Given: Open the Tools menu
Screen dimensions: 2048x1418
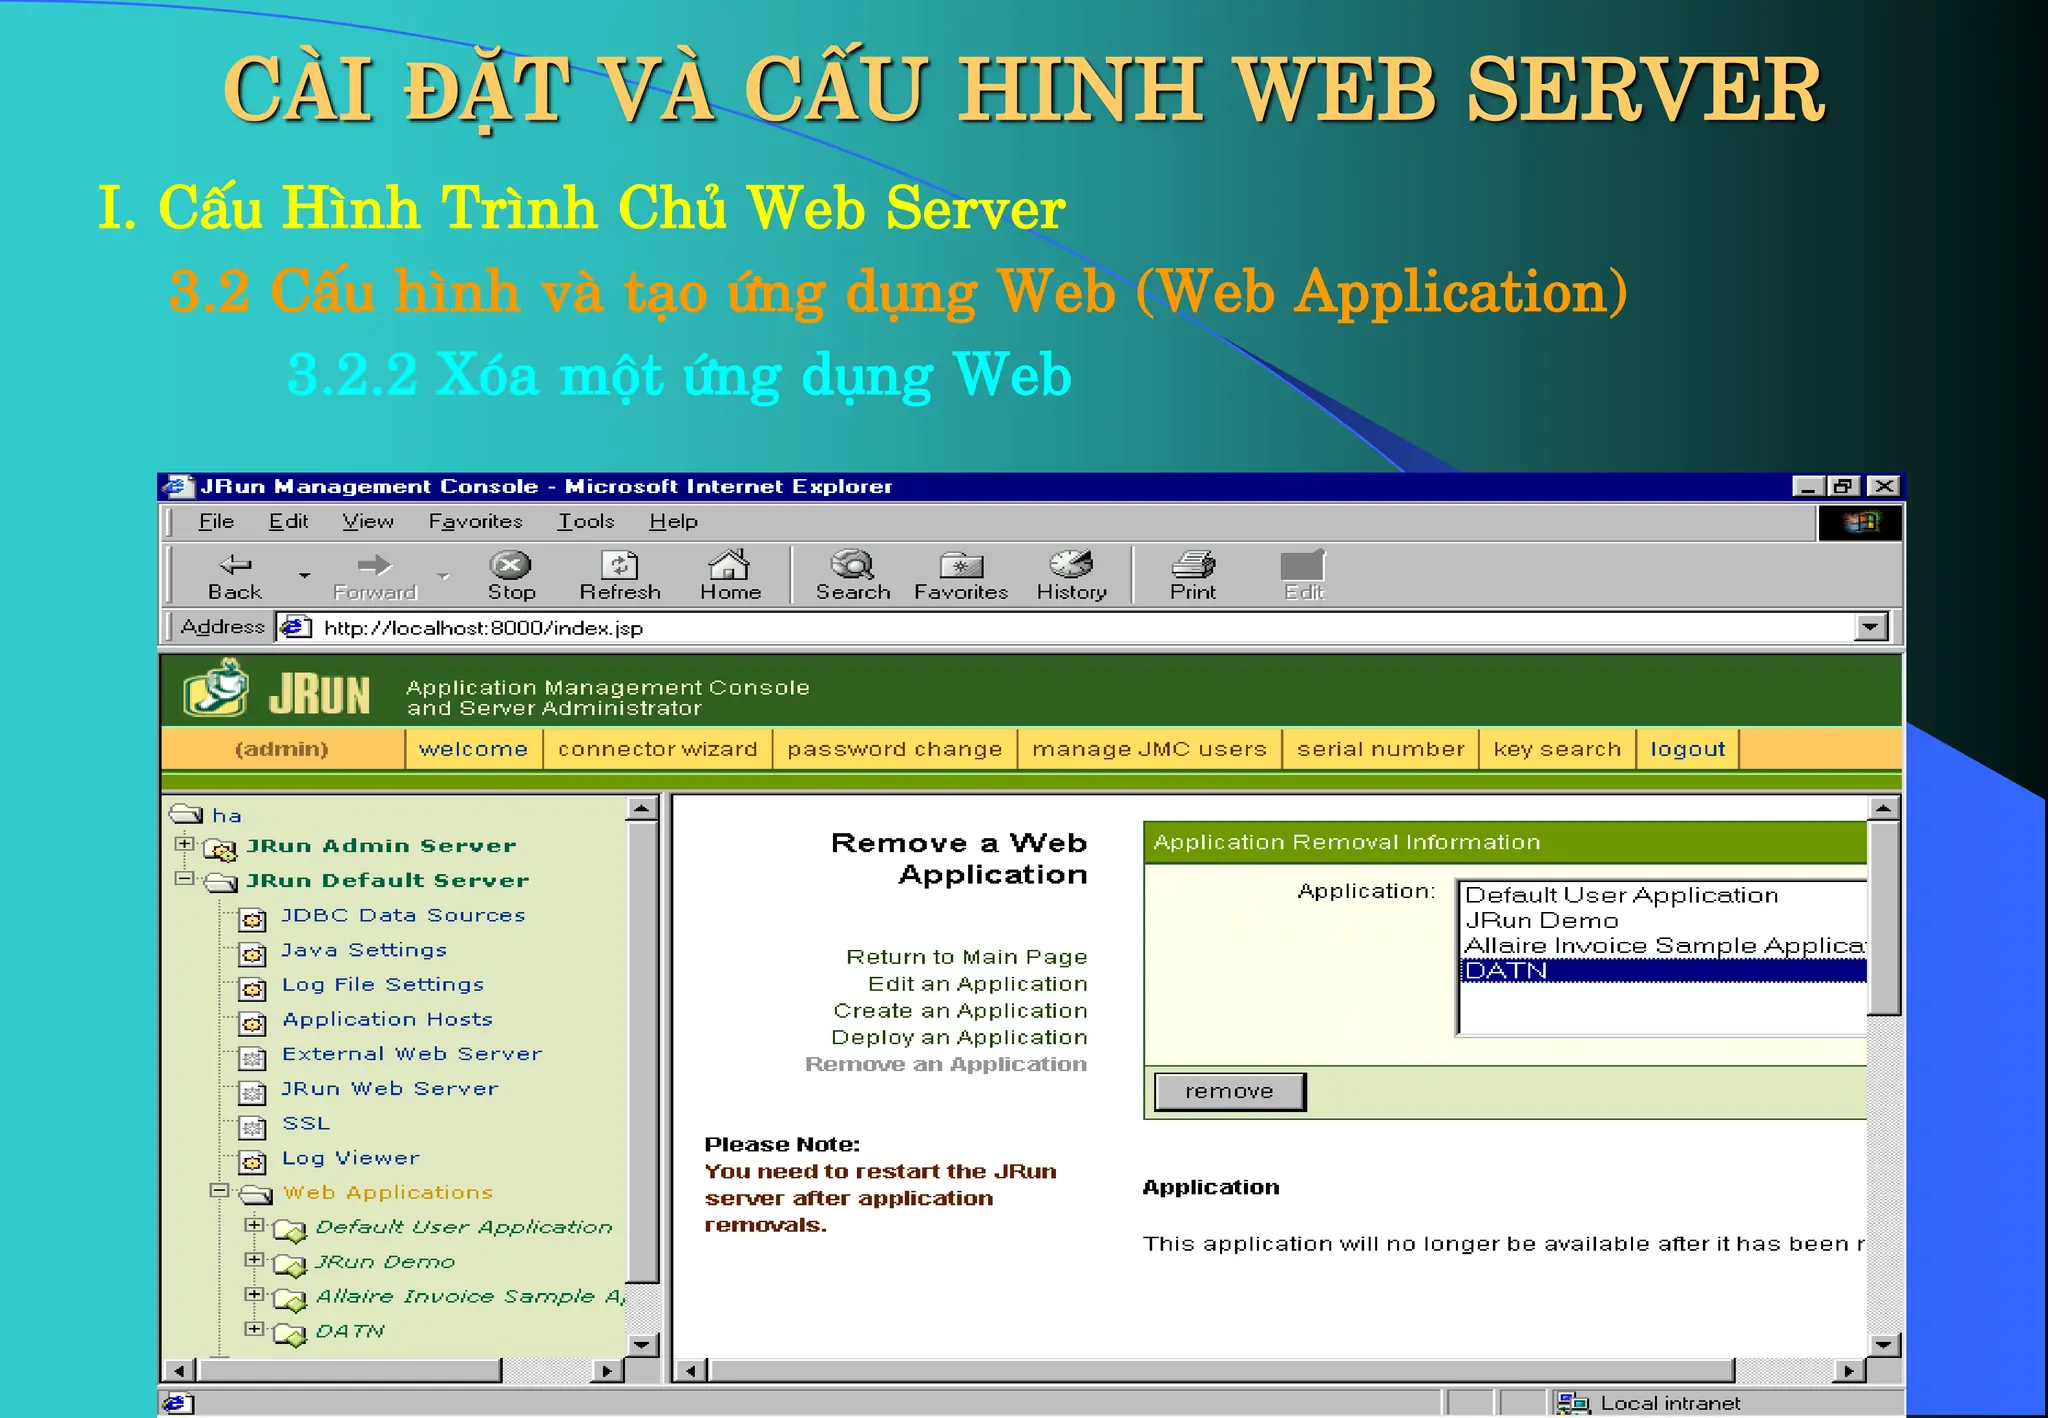Looking at the screenshot, I should pyautogui.click(x=586, y=521).
